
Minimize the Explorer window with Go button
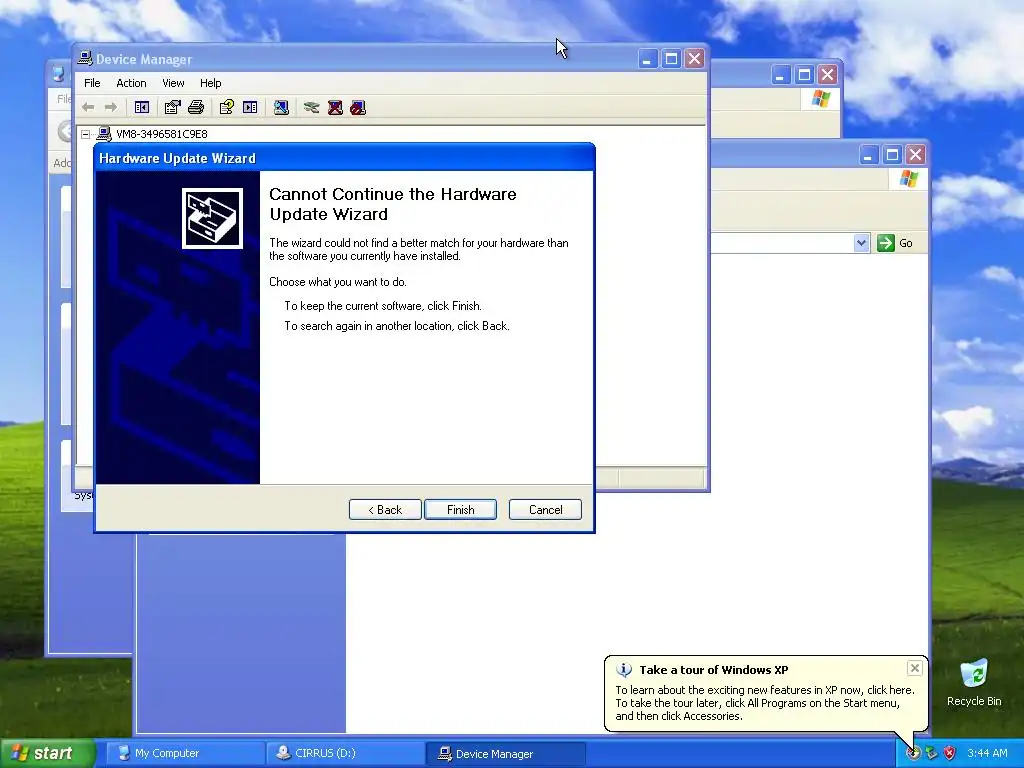point(869,155)
